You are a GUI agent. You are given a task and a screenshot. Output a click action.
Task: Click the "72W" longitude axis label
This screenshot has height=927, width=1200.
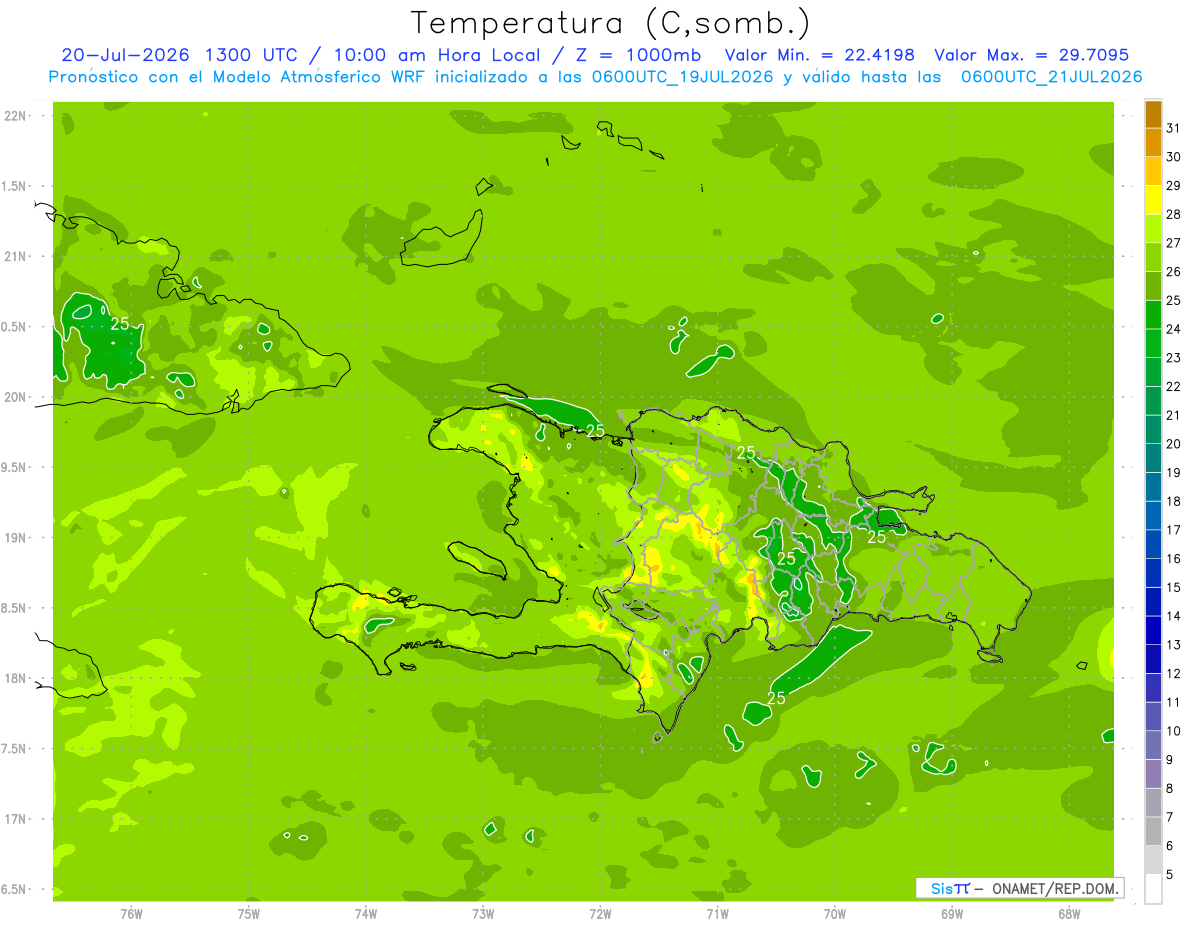(600, 913)
